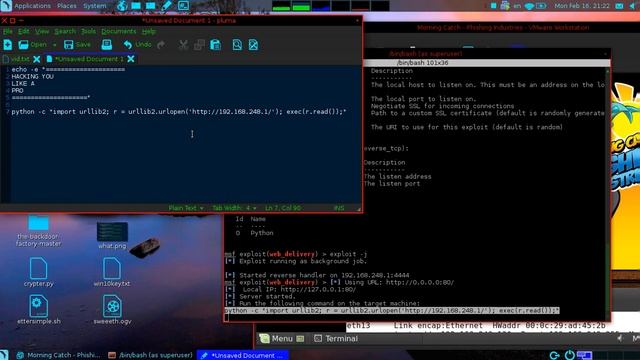Image resolution: width=640 pixels, height=360 pixels.
Task: Cut selection with scissors icon
Action: 183,45
